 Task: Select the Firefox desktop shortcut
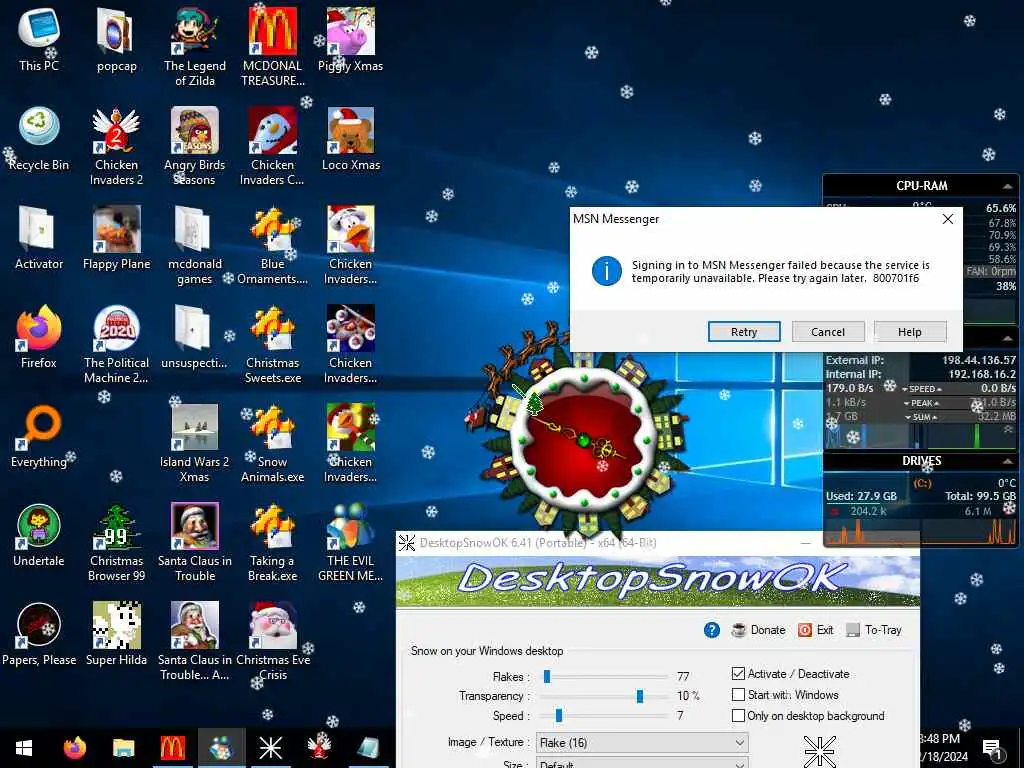point(39,337)
